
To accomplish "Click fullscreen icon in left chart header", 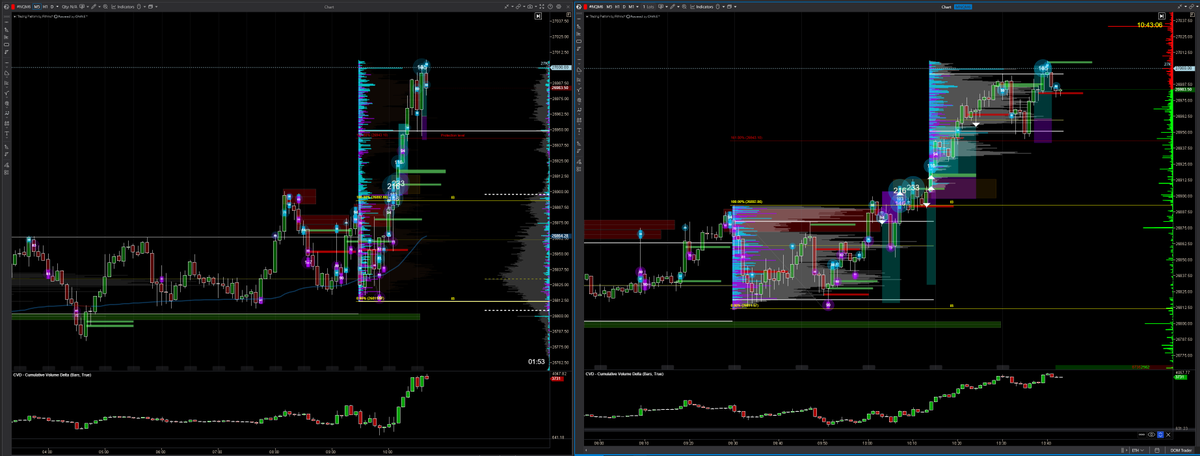I will 541,7.
